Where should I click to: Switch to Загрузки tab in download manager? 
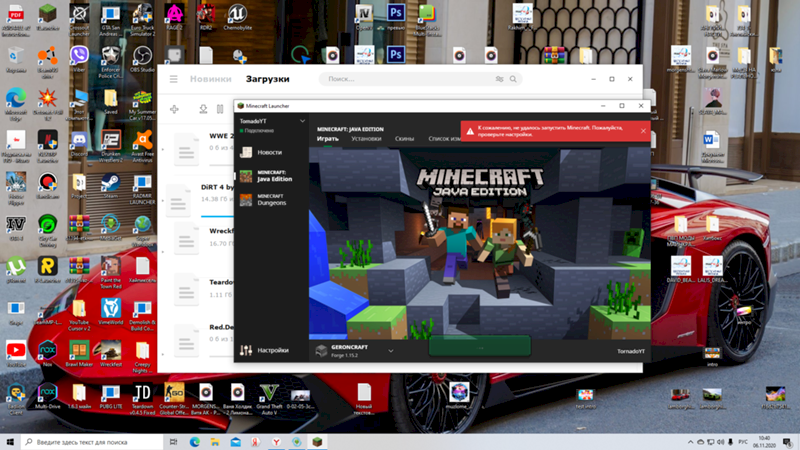[x=267, y=79]
